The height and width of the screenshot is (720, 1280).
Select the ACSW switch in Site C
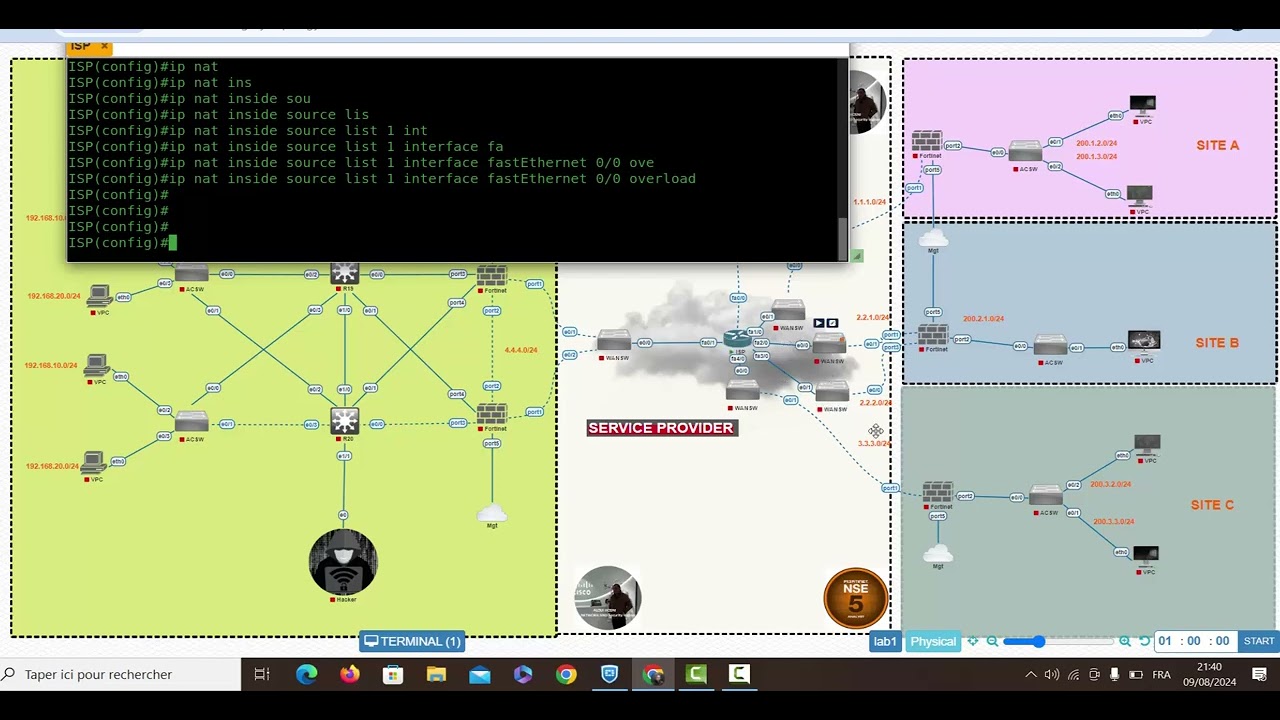tap(1046, 496)
